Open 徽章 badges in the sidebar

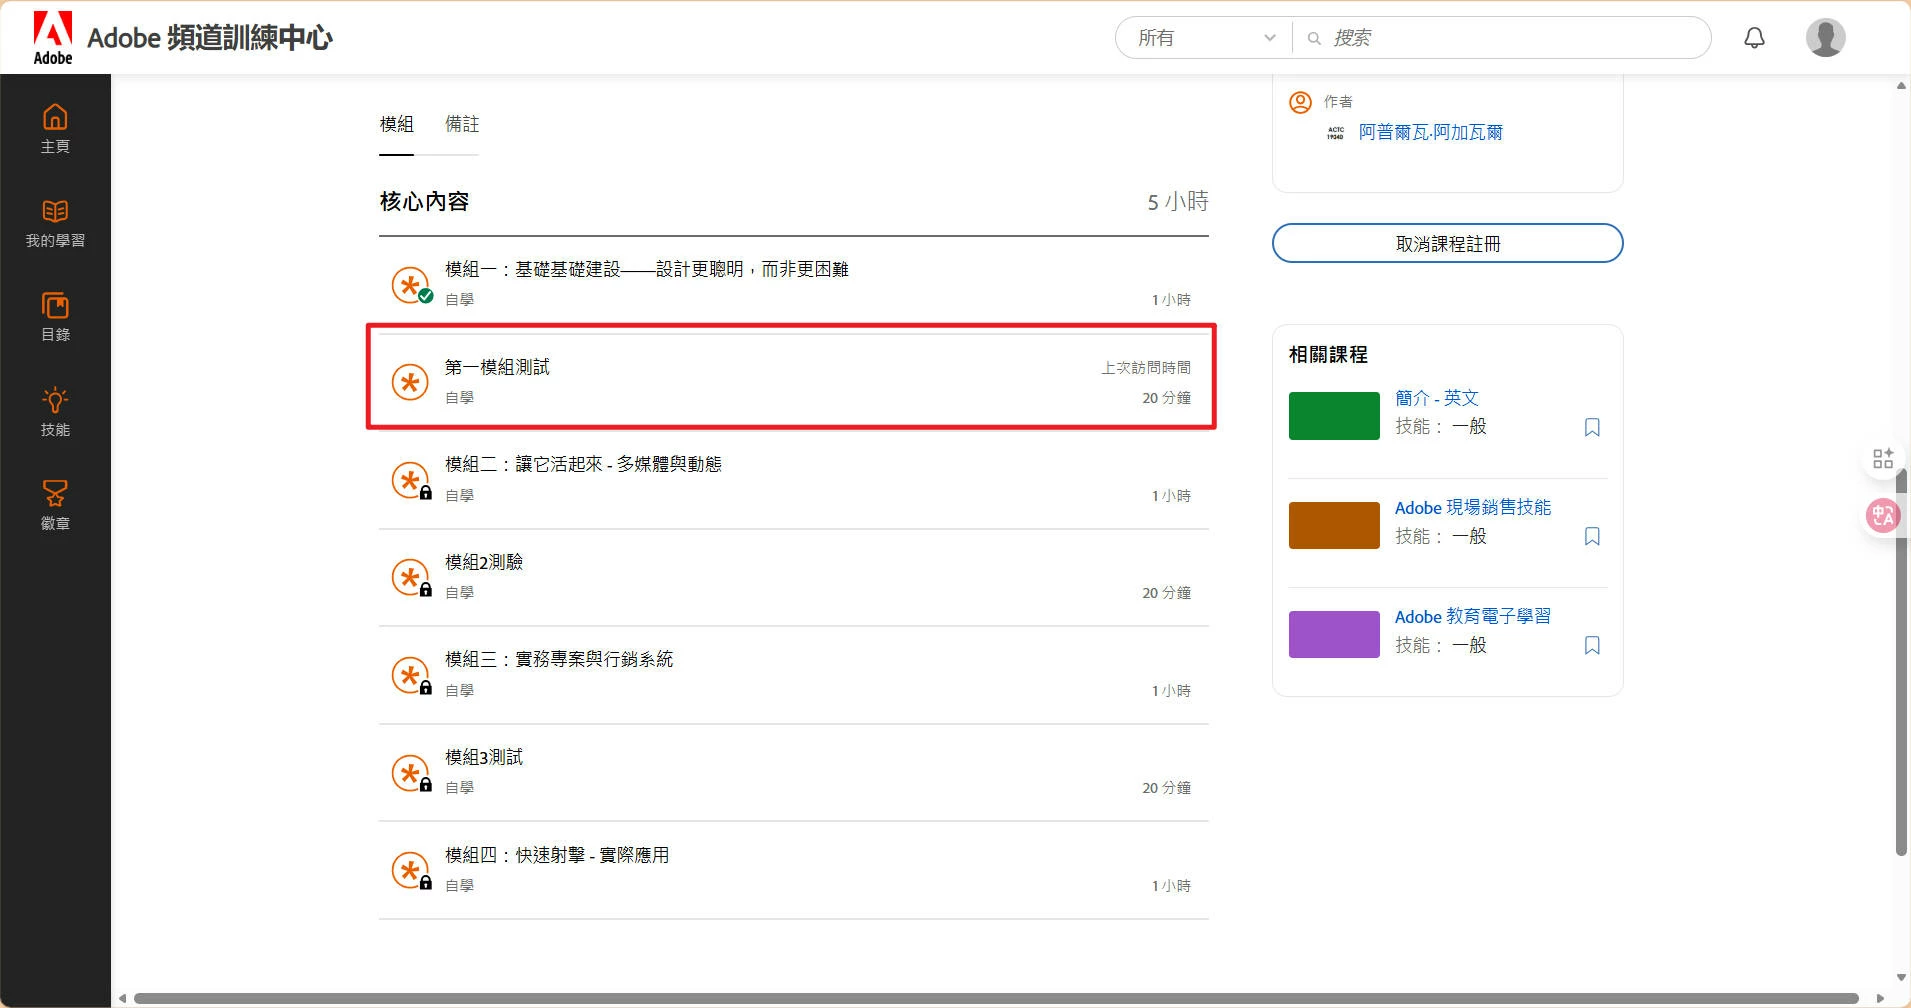click(55, 506)
